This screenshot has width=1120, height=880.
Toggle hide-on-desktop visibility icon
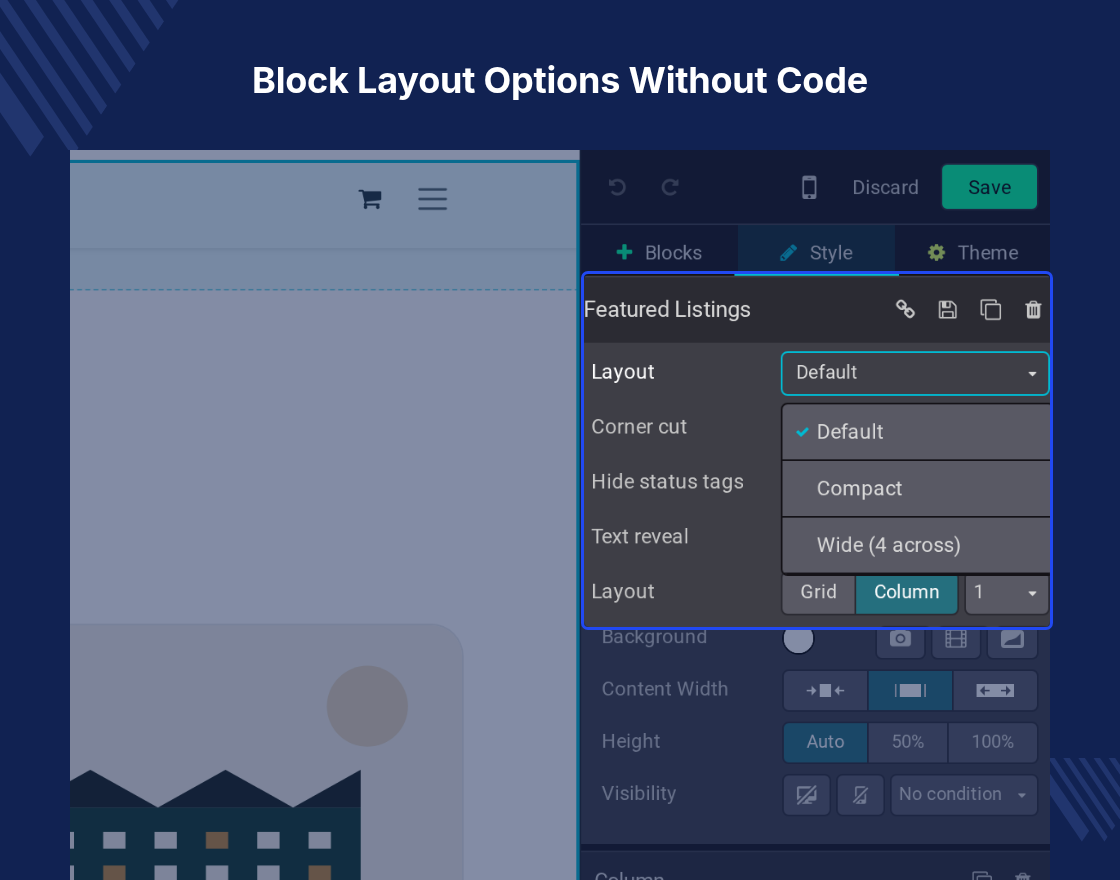[x=806, y=795]
